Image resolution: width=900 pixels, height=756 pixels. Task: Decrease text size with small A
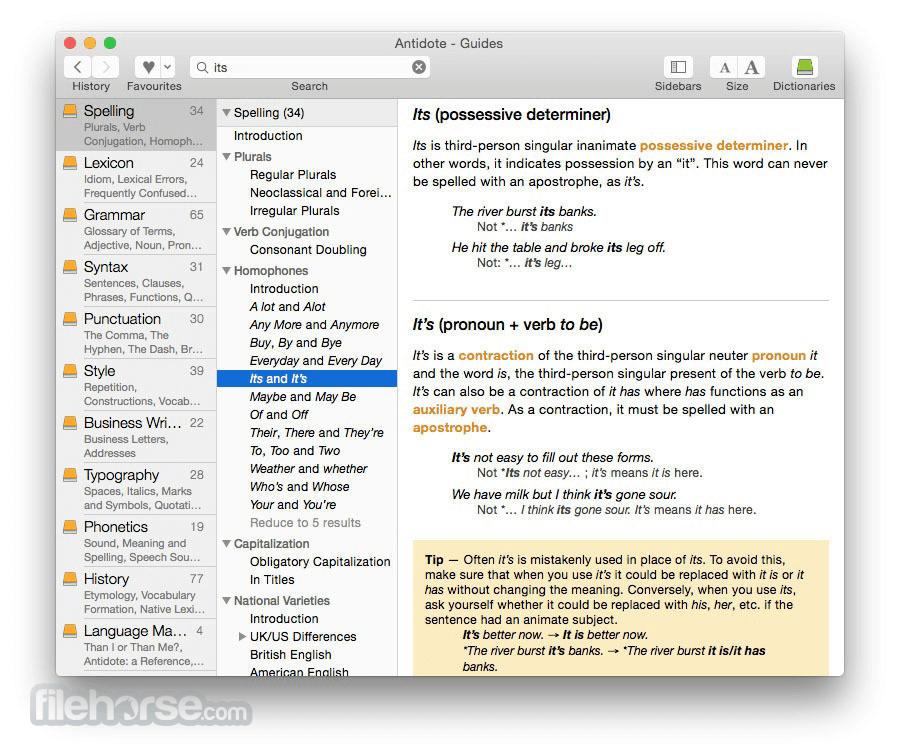click(724, 67)
